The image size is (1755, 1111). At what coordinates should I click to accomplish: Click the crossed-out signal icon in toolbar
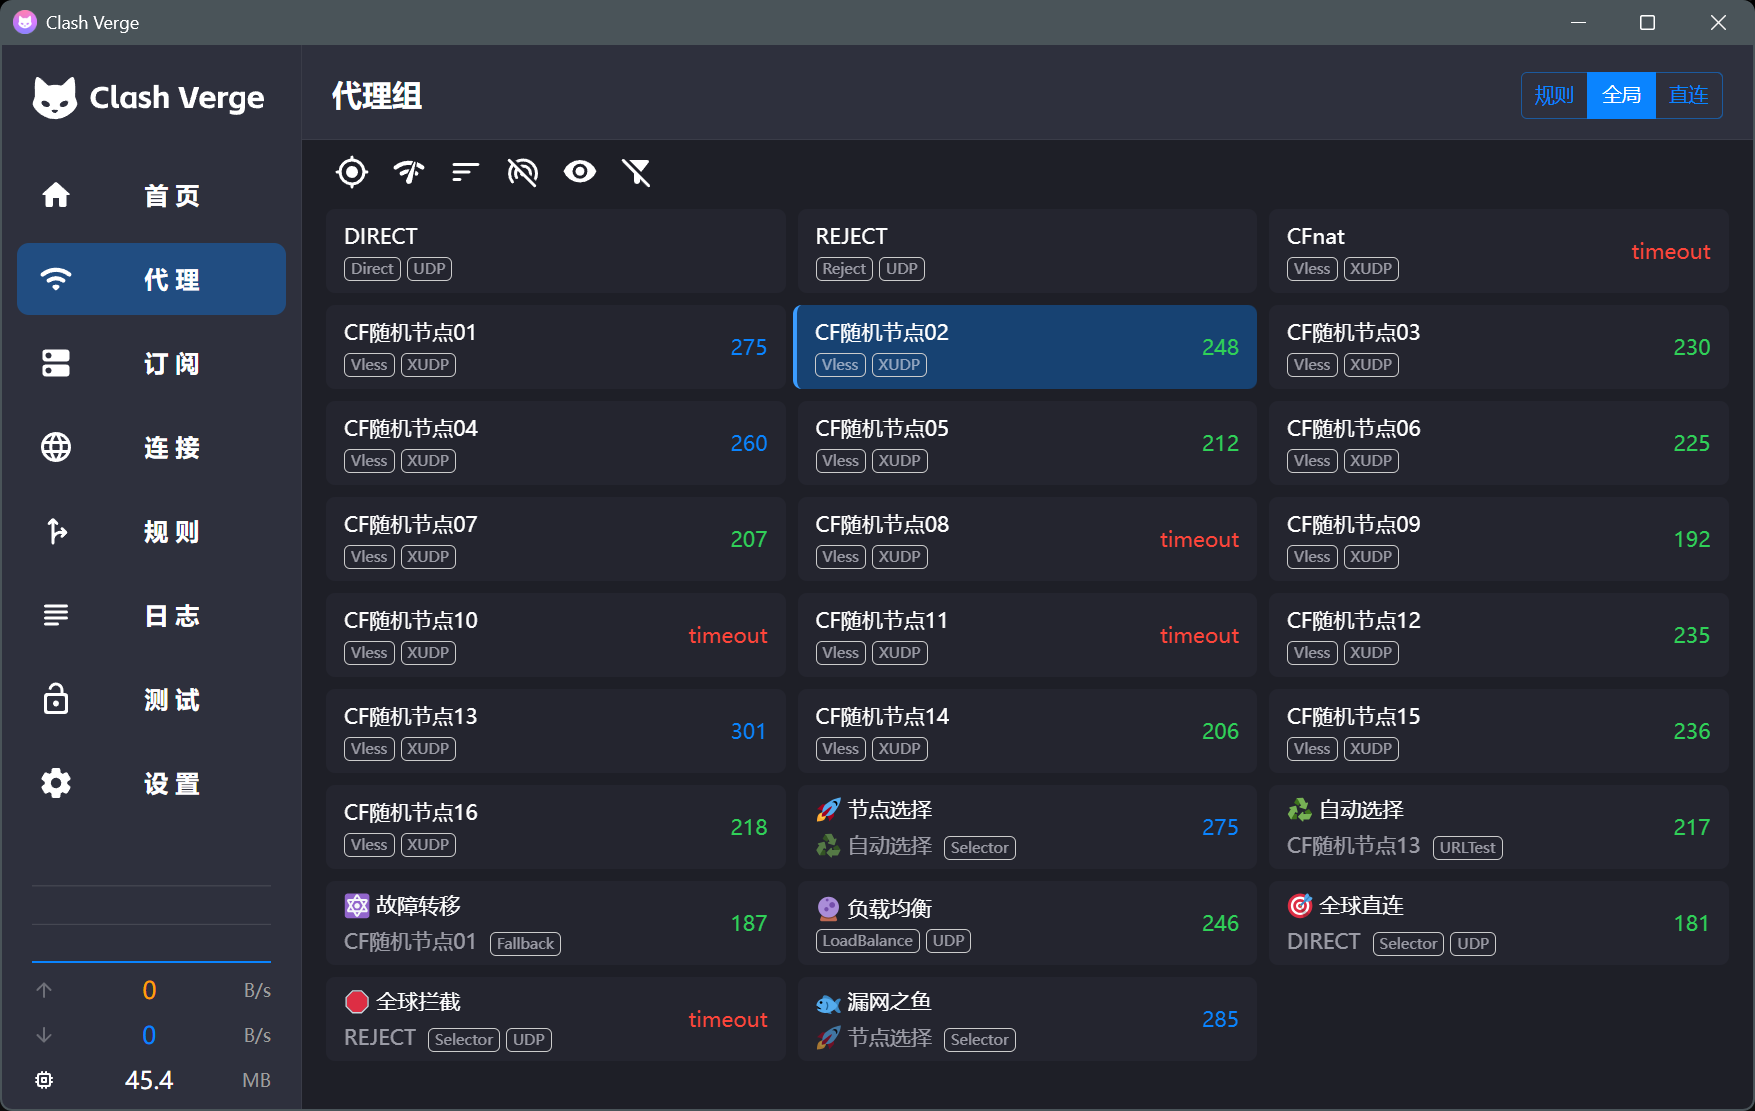(522, 172)
